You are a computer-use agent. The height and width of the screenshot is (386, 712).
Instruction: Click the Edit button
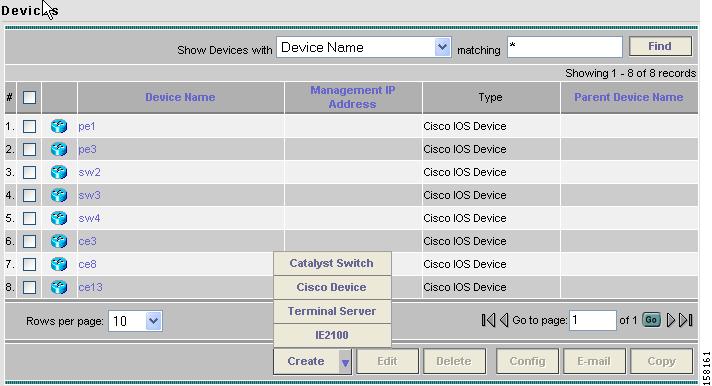pyautogui.click(x=387, y=361)
